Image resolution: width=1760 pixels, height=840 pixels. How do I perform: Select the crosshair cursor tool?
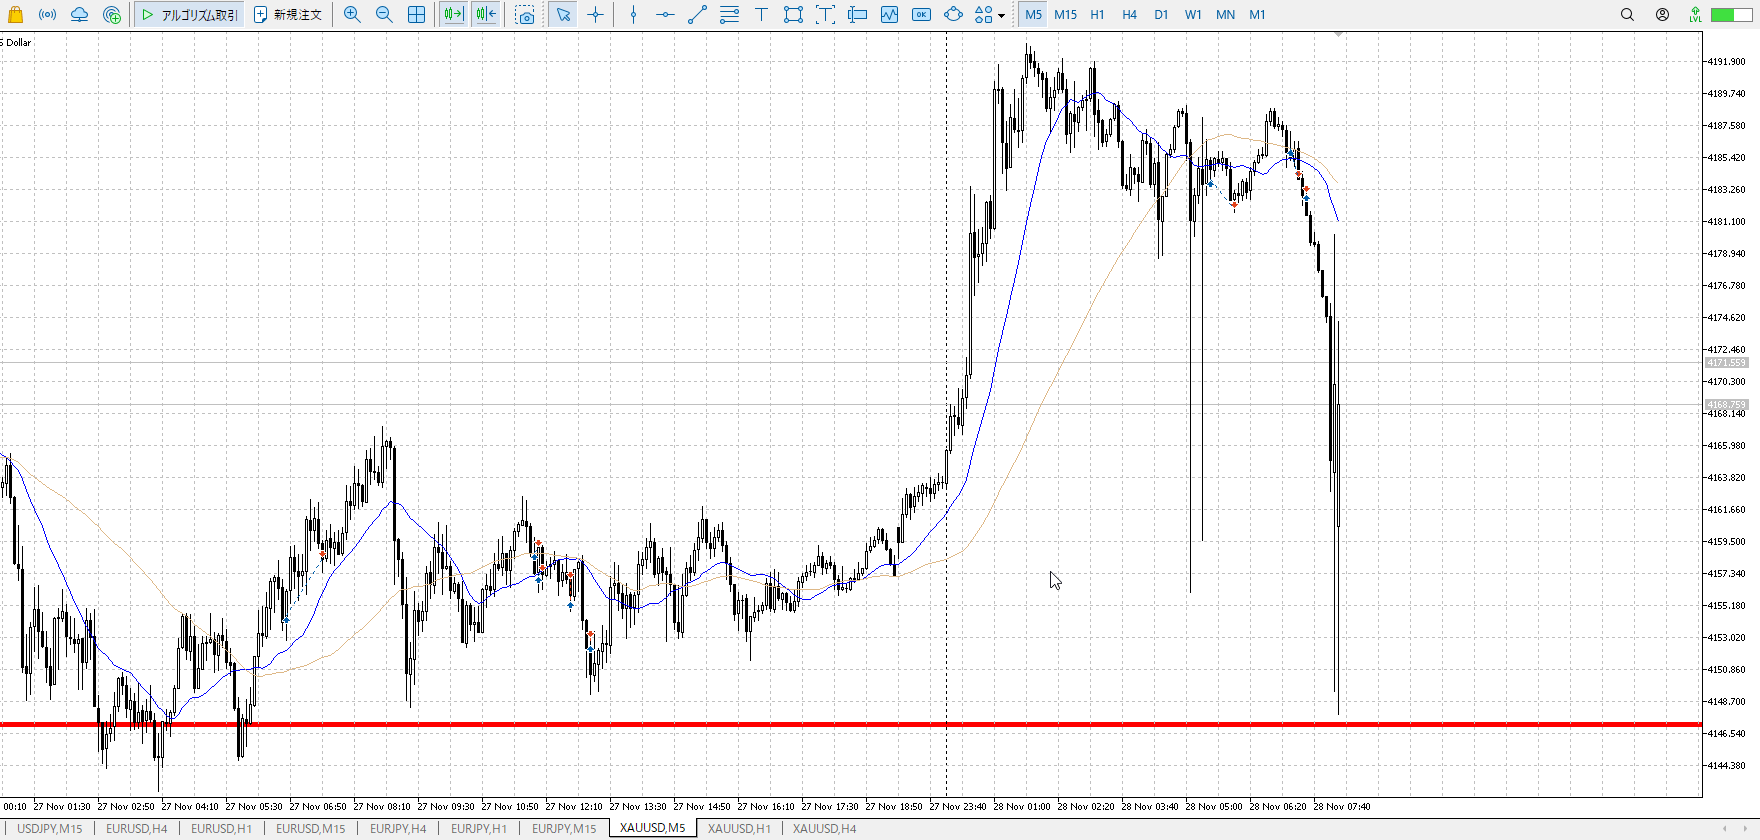[596, 15]
